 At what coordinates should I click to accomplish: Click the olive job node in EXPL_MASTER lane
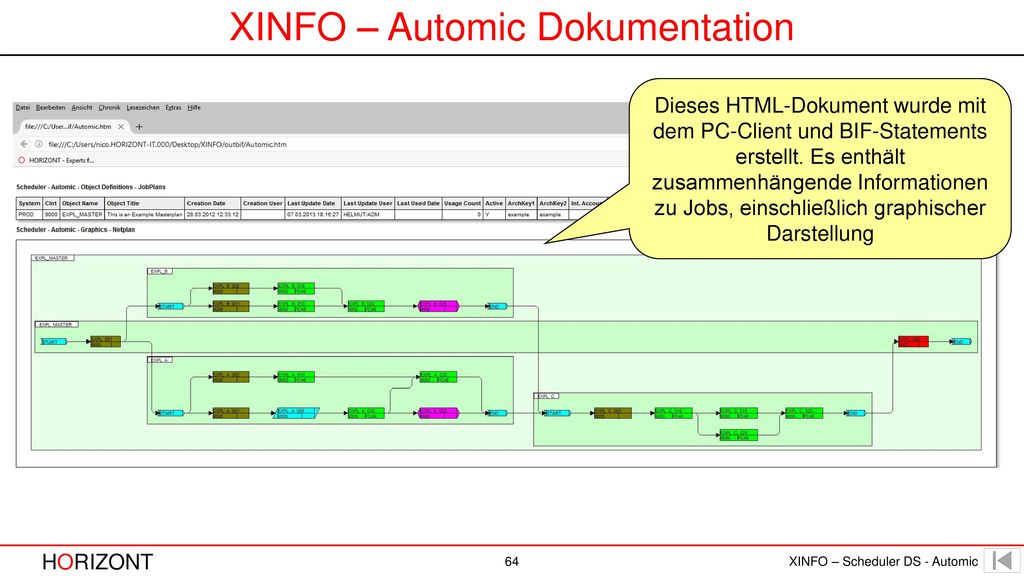[105, 342]
